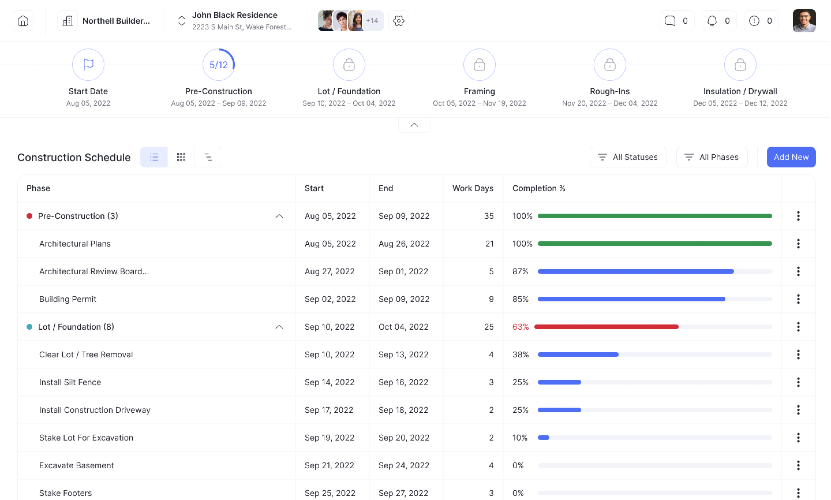Screen dimensions: 831x500
Task: Open the Northell Builders company icon
Action: click(67, 21)
